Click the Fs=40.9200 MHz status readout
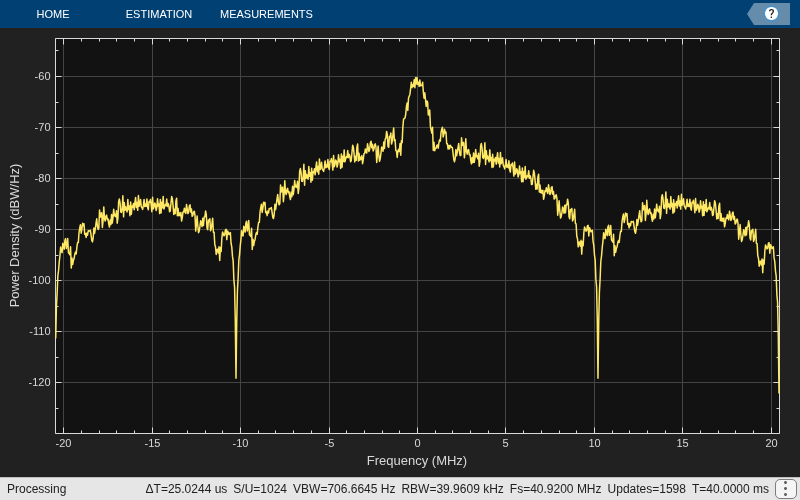The height and width of the screenshot is (500, 800). click(x=555, y=489)
